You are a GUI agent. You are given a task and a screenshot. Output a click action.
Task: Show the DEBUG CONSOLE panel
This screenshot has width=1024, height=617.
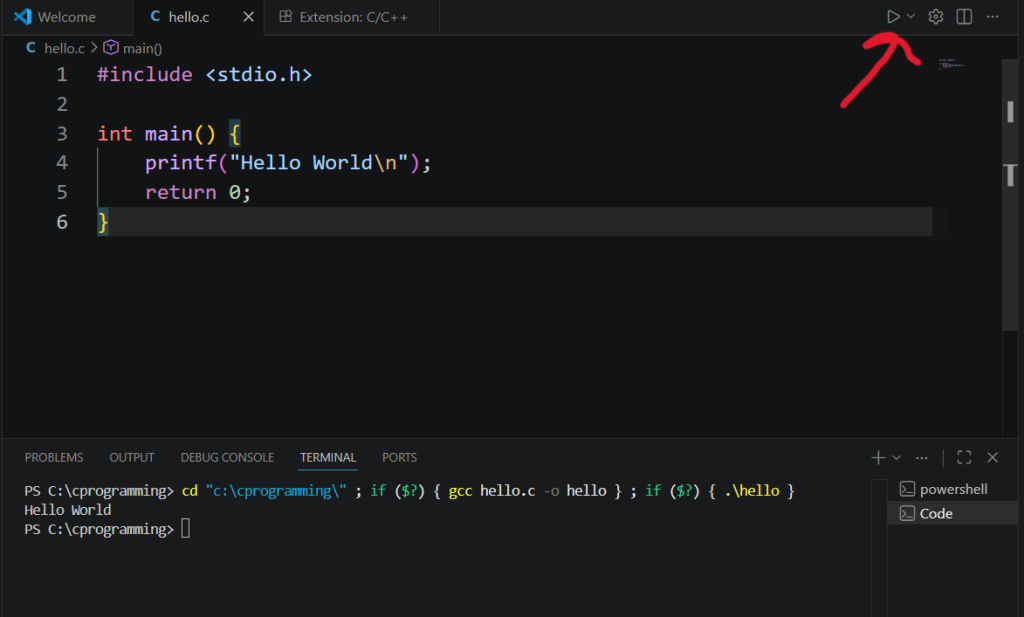point(227,457)
